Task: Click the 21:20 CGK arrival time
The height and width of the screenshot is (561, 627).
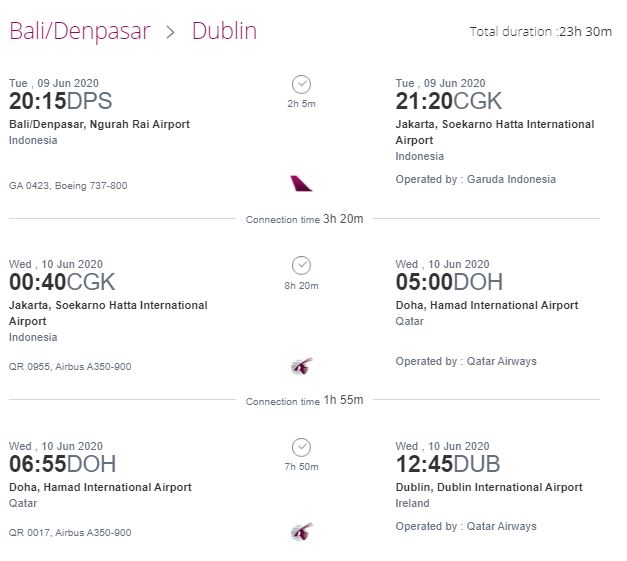Action: click(449, 101)
